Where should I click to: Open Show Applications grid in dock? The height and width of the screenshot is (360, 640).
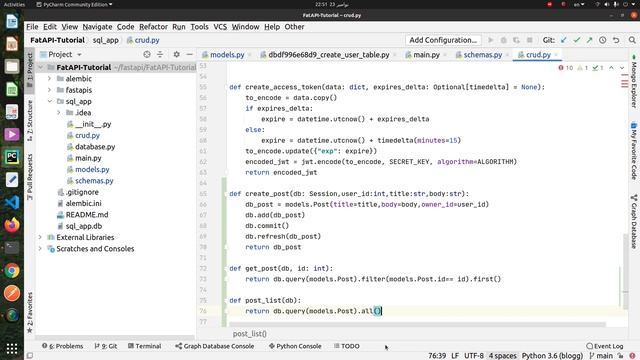tap(12, 348)
